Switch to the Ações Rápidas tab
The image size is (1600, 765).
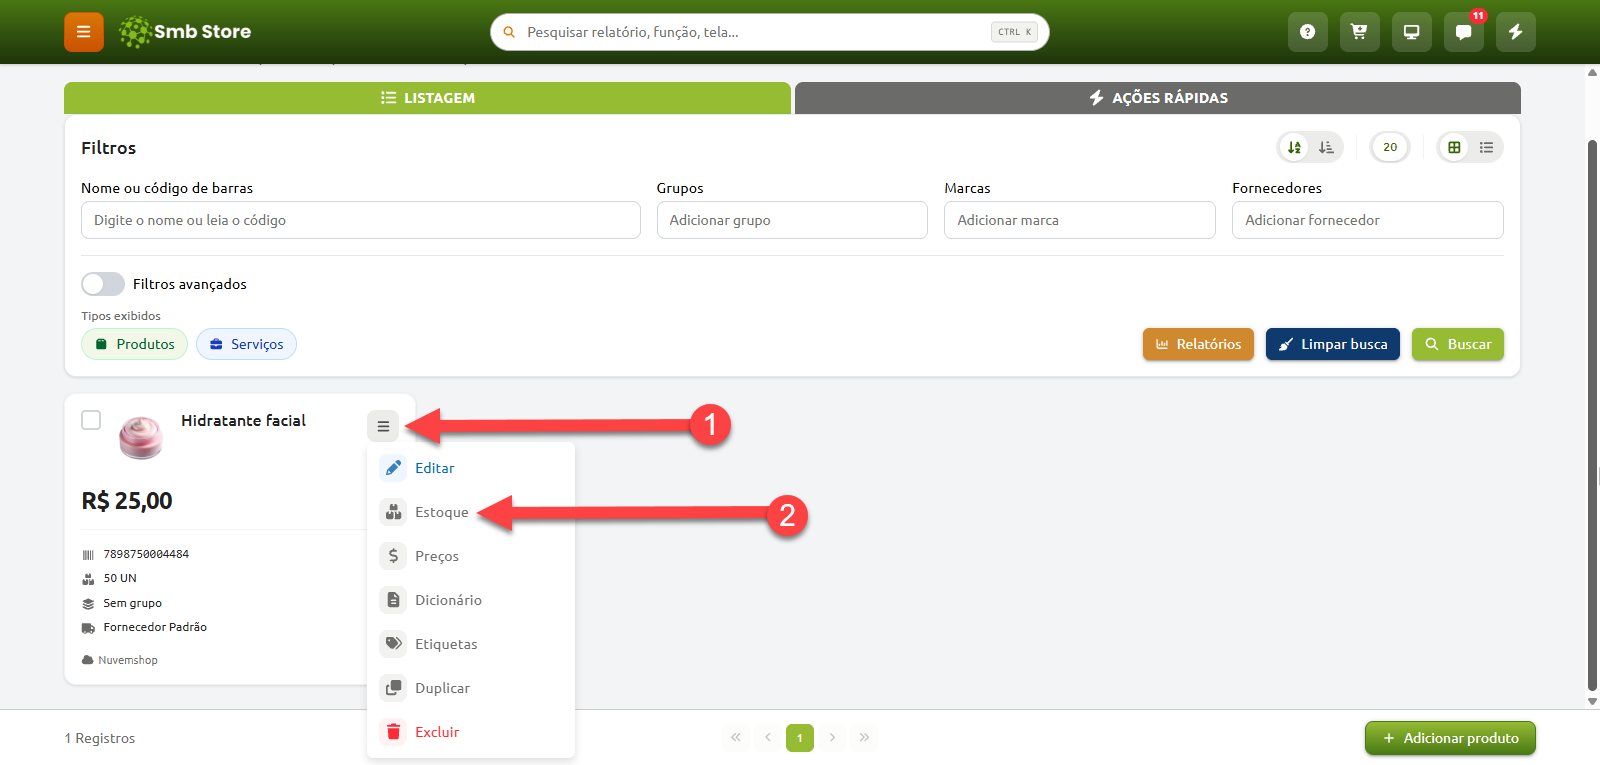tap(1158, 98)
